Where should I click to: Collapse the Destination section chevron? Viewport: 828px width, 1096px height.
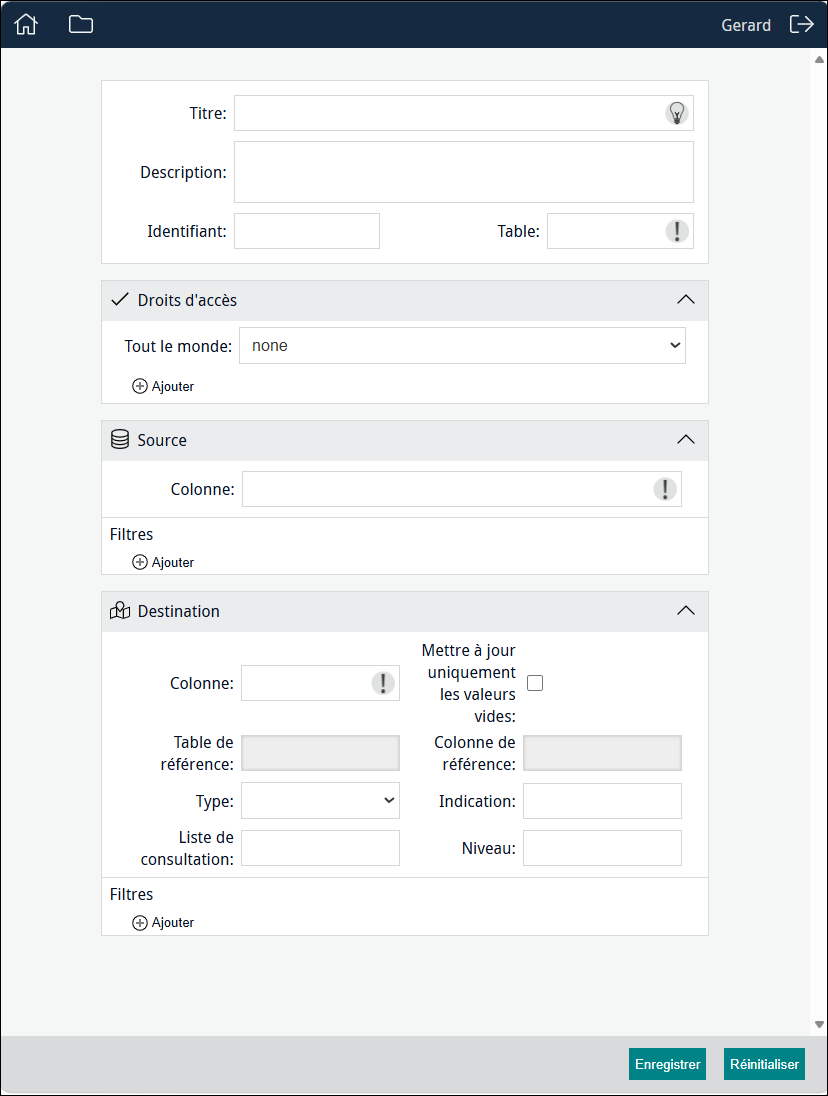point(685,611)
